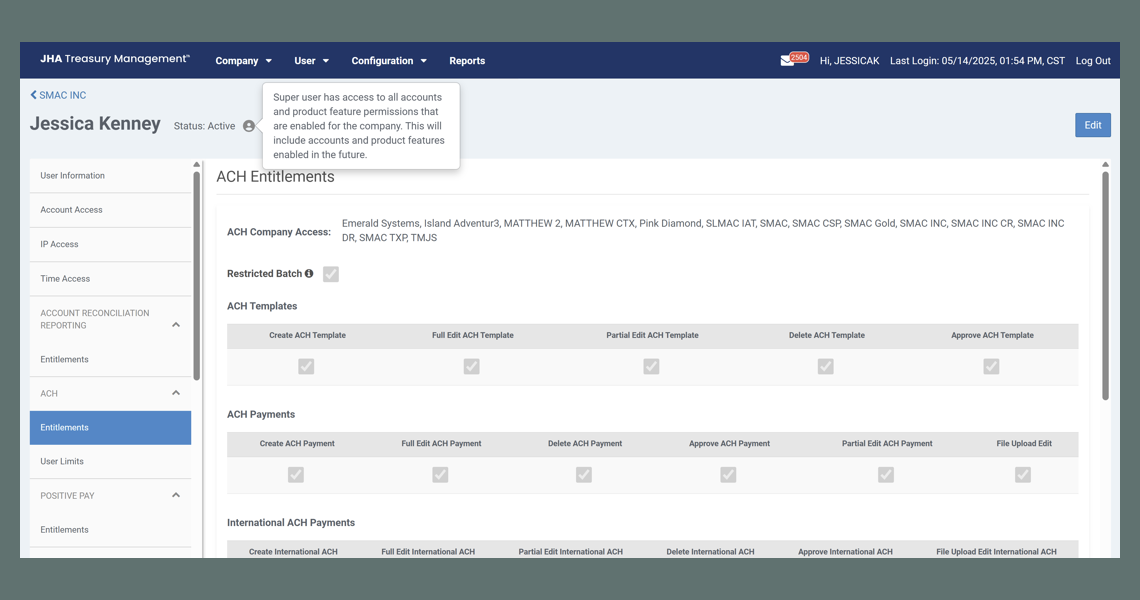Image resolution: width=1140 pixels, height=600 pixels.
Task: Toggle the Restricted Batch checkbox
Action: click(x=331, y=274)
